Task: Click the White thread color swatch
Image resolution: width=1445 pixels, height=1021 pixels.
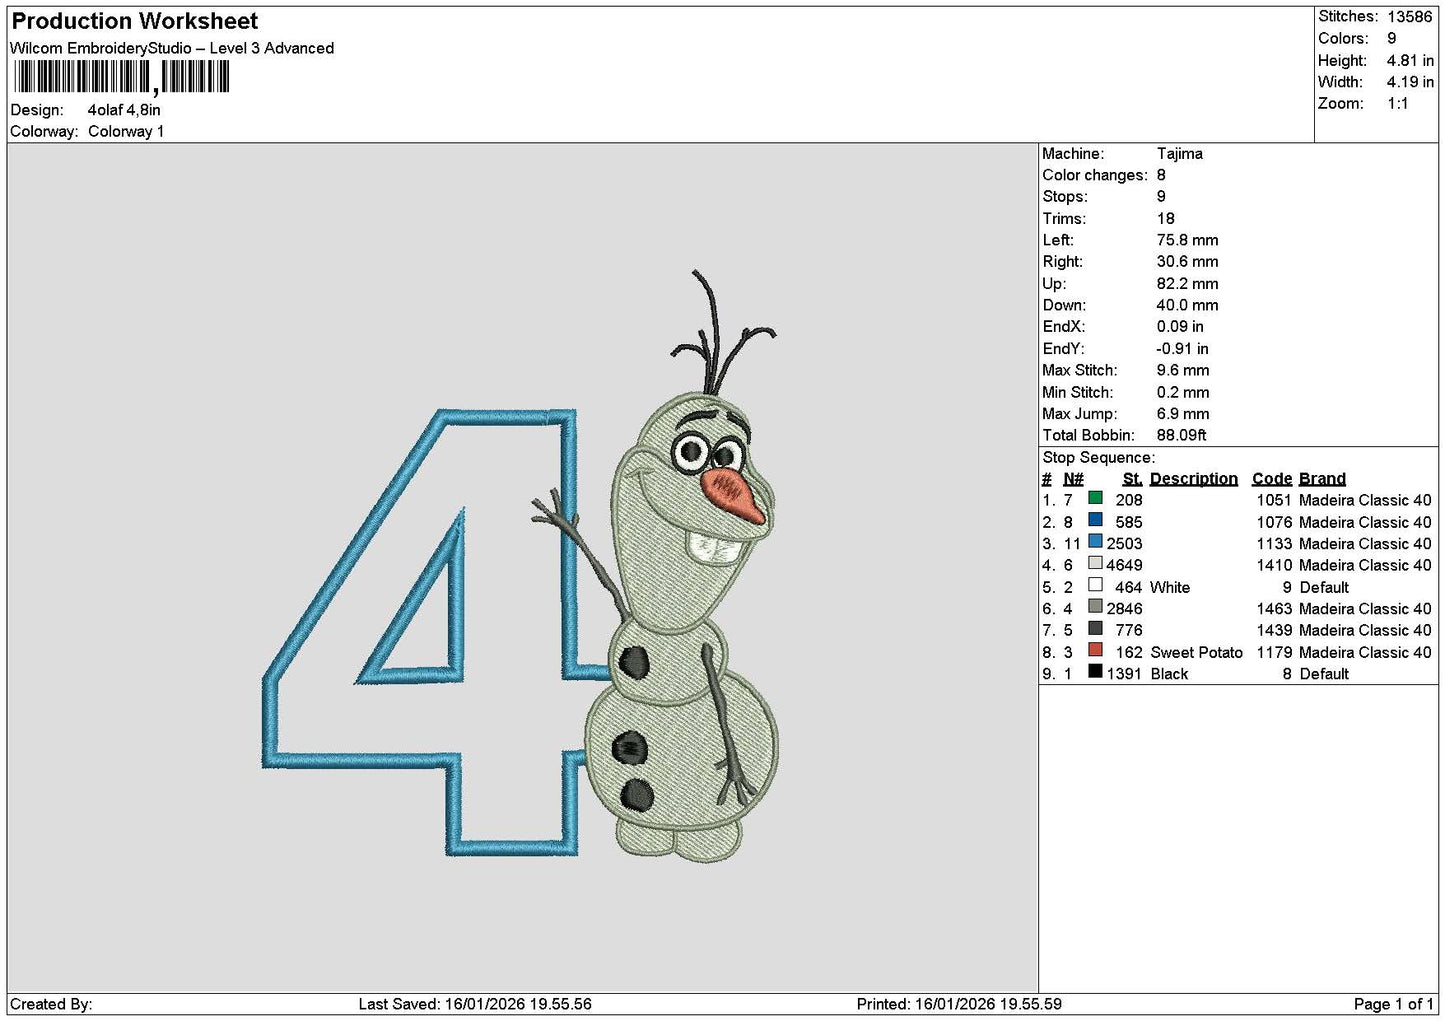Action: (x=1095, y=585)
